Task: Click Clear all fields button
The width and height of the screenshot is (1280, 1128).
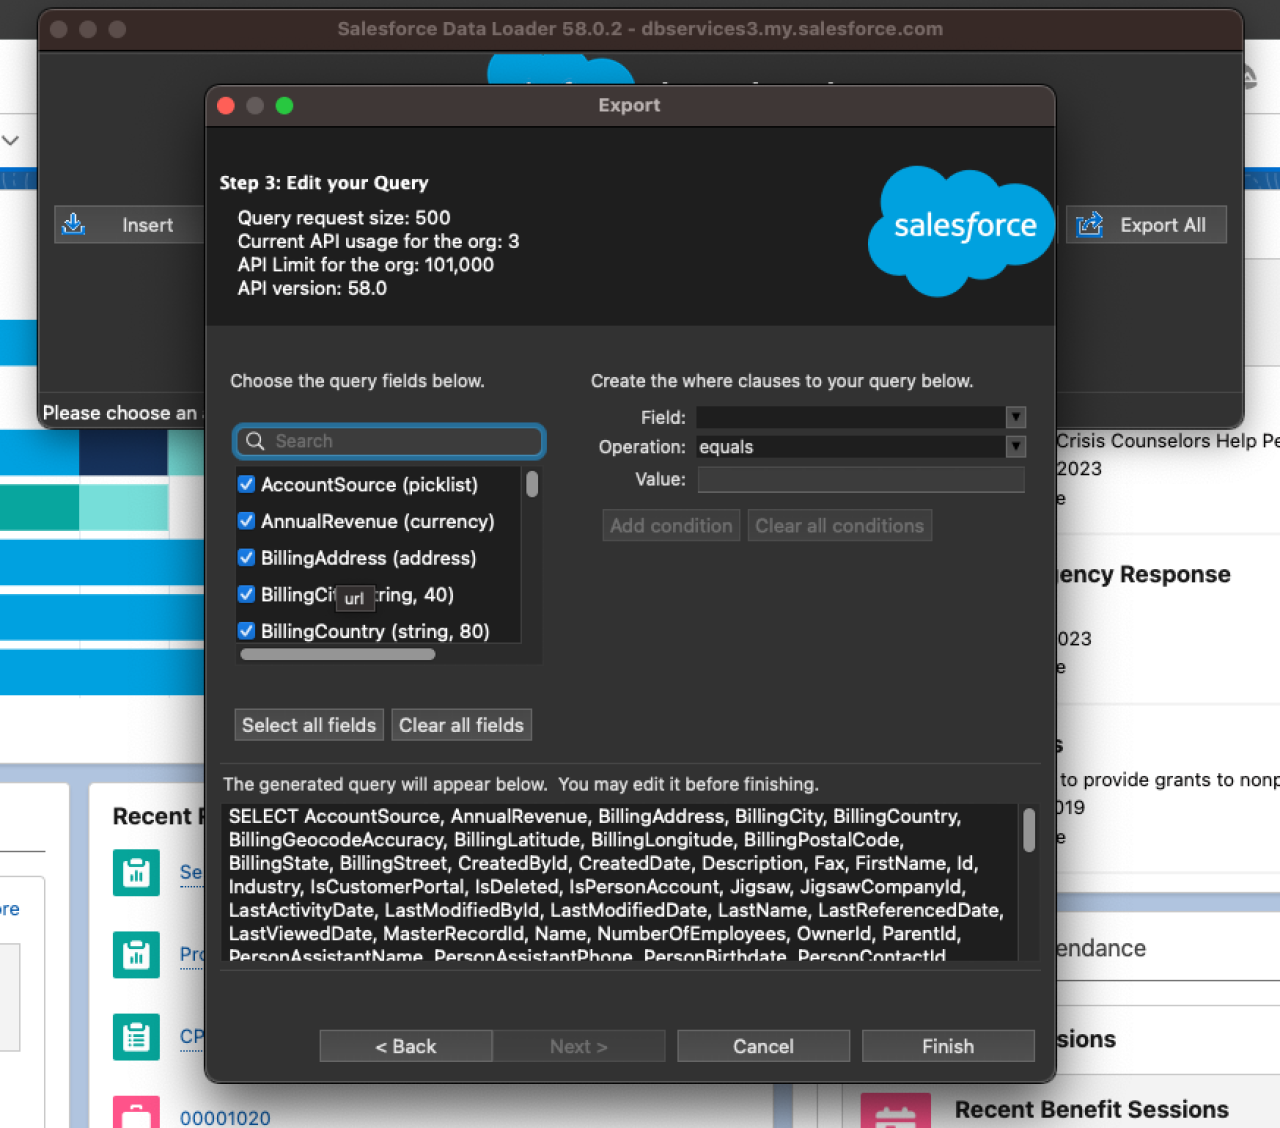Action: [x=461, y=725]
